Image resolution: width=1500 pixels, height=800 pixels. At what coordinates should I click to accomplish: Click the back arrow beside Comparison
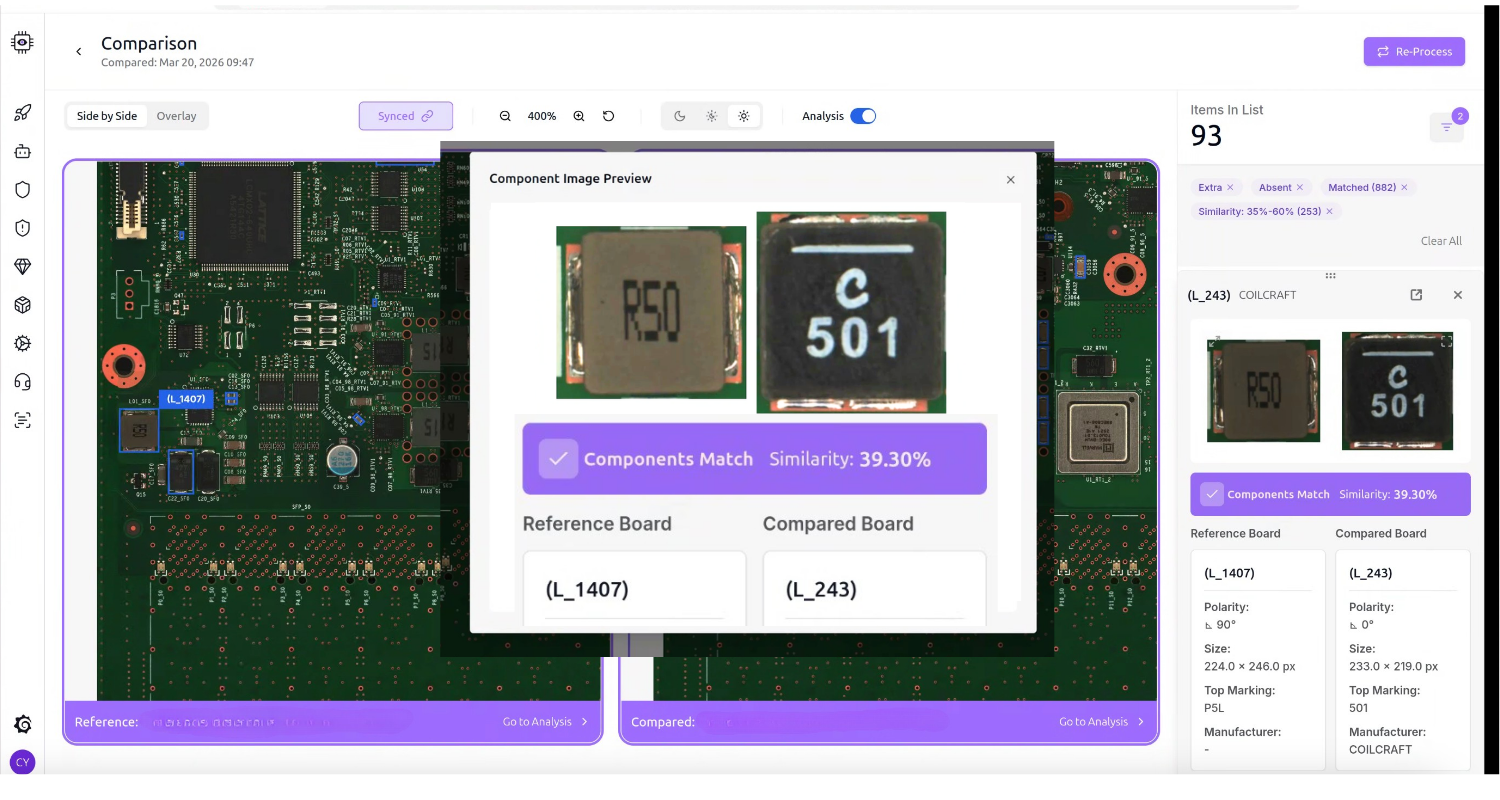(79, 51)
